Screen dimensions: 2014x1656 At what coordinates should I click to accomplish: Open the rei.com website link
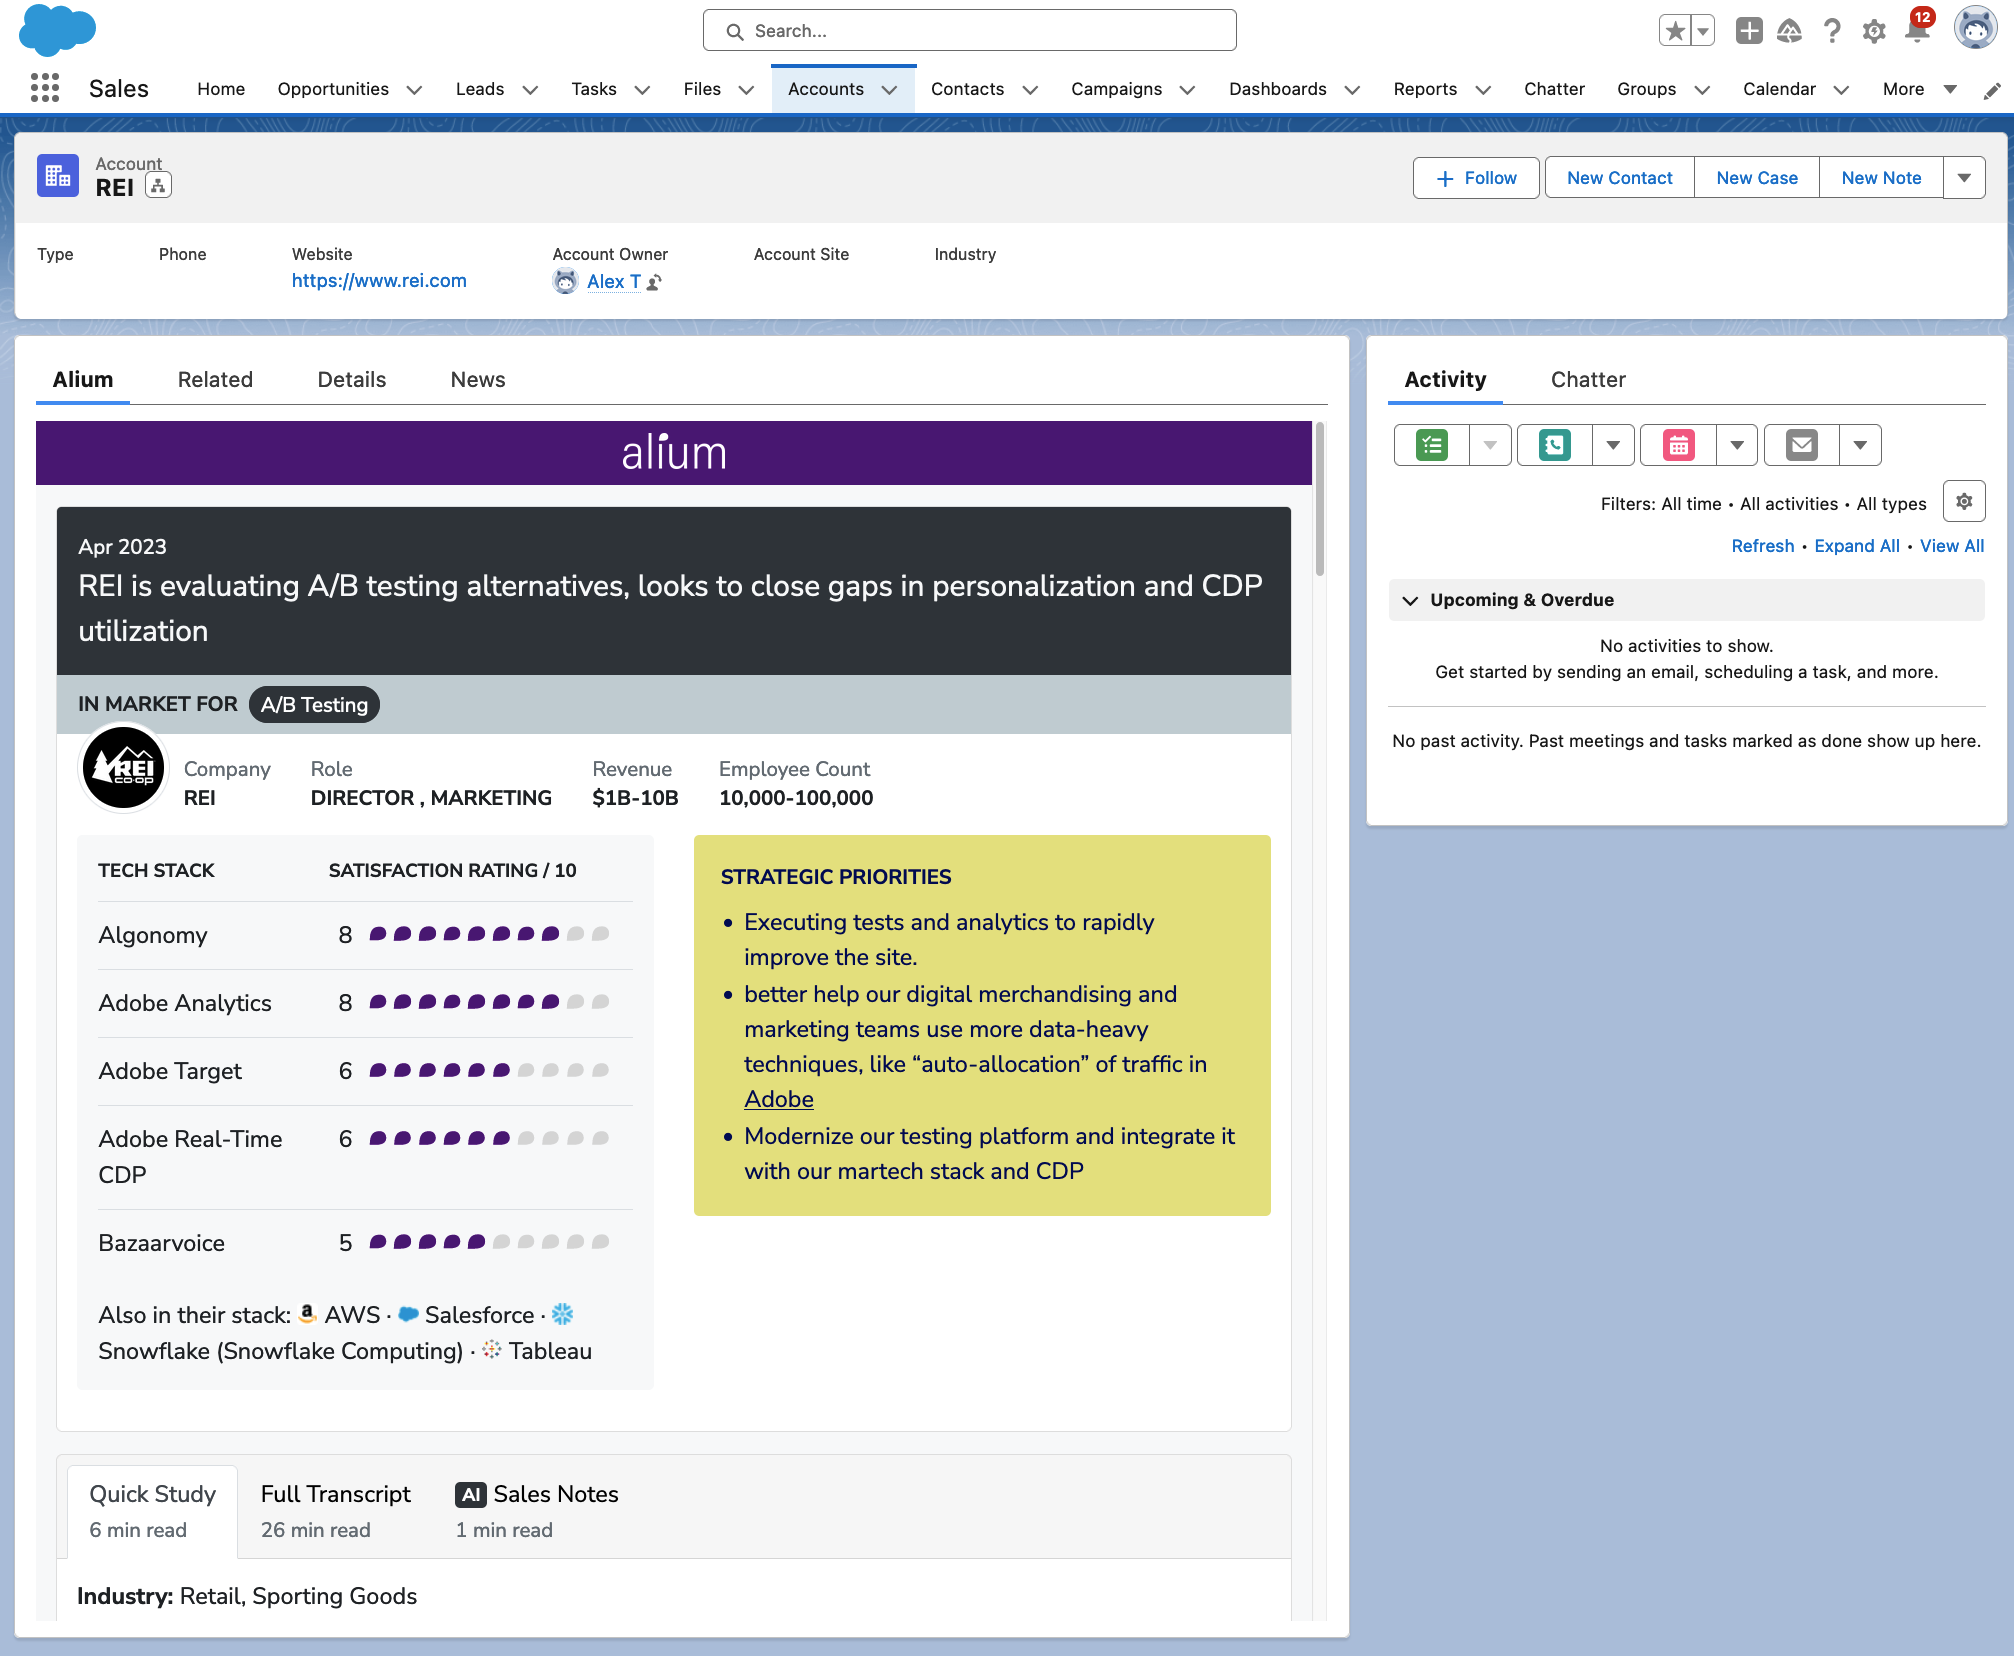click(x=379, y=281)
